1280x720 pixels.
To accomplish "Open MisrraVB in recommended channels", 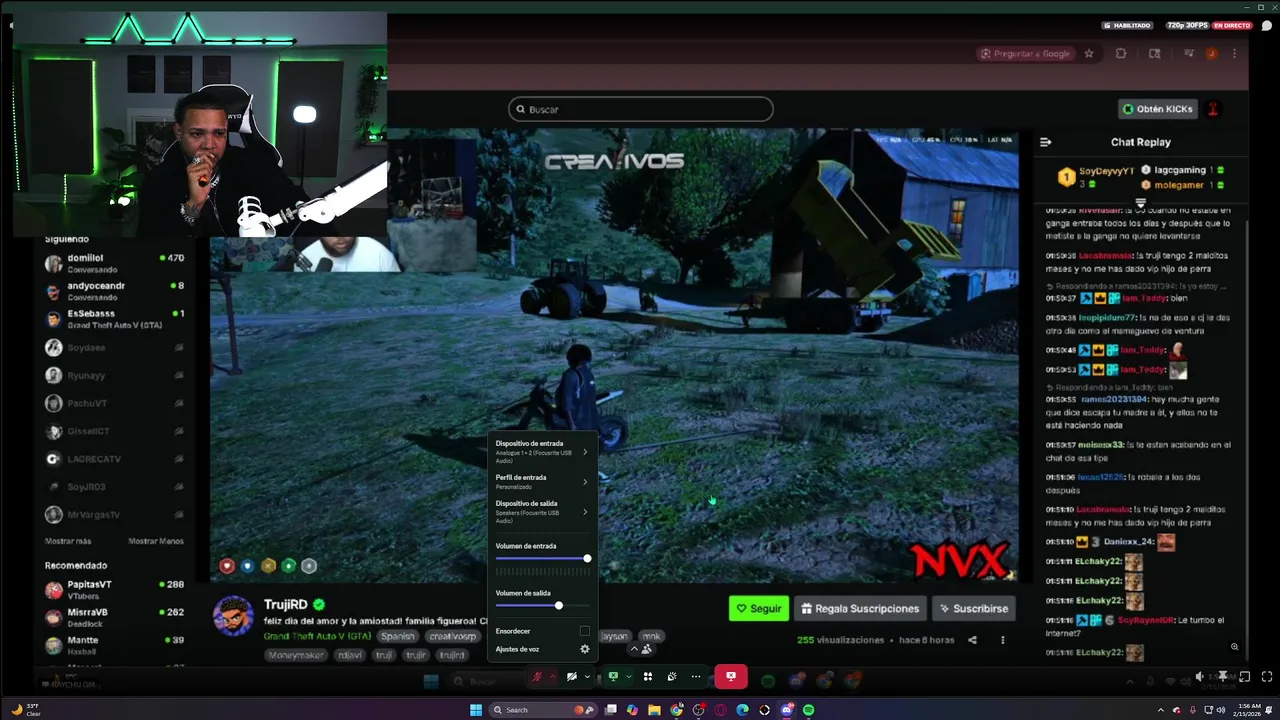I will click(115, 618).
